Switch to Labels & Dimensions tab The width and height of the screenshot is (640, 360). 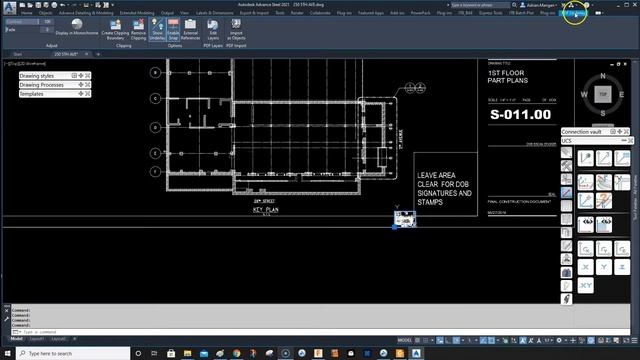point(215,13)
